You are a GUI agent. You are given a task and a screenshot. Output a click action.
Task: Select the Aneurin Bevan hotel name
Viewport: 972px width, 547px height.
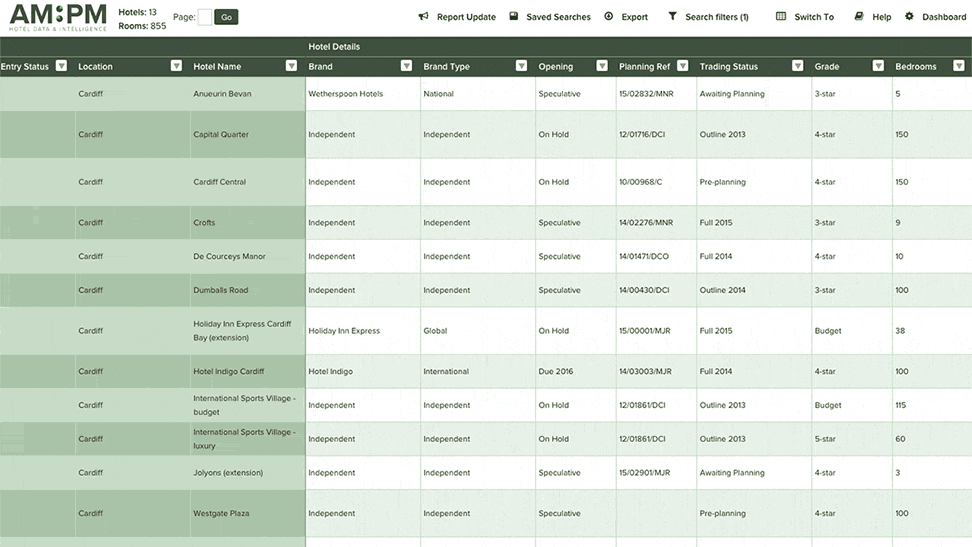(222, 94)
